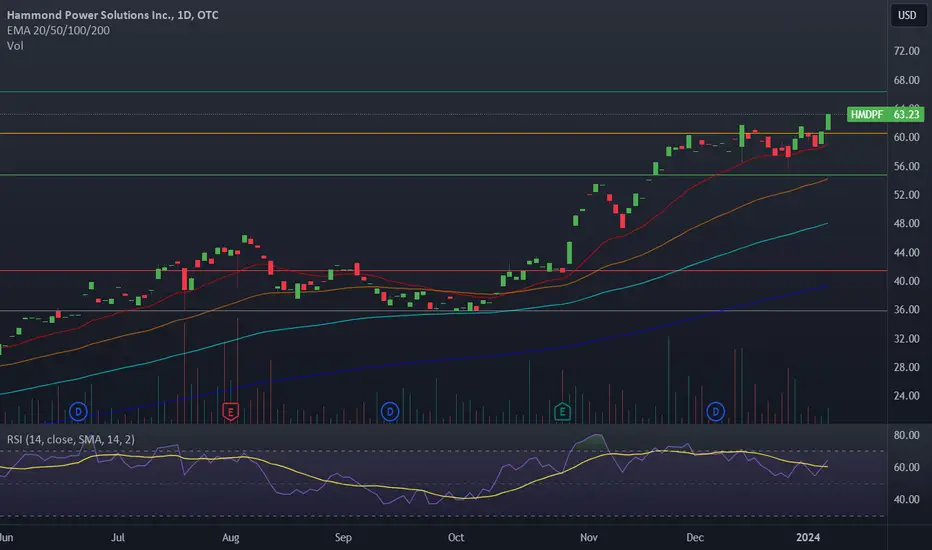The height and width of the screenshot is (550, 932).
Task: Select the orange horizontal line near 60
Action: coord(443,133)
